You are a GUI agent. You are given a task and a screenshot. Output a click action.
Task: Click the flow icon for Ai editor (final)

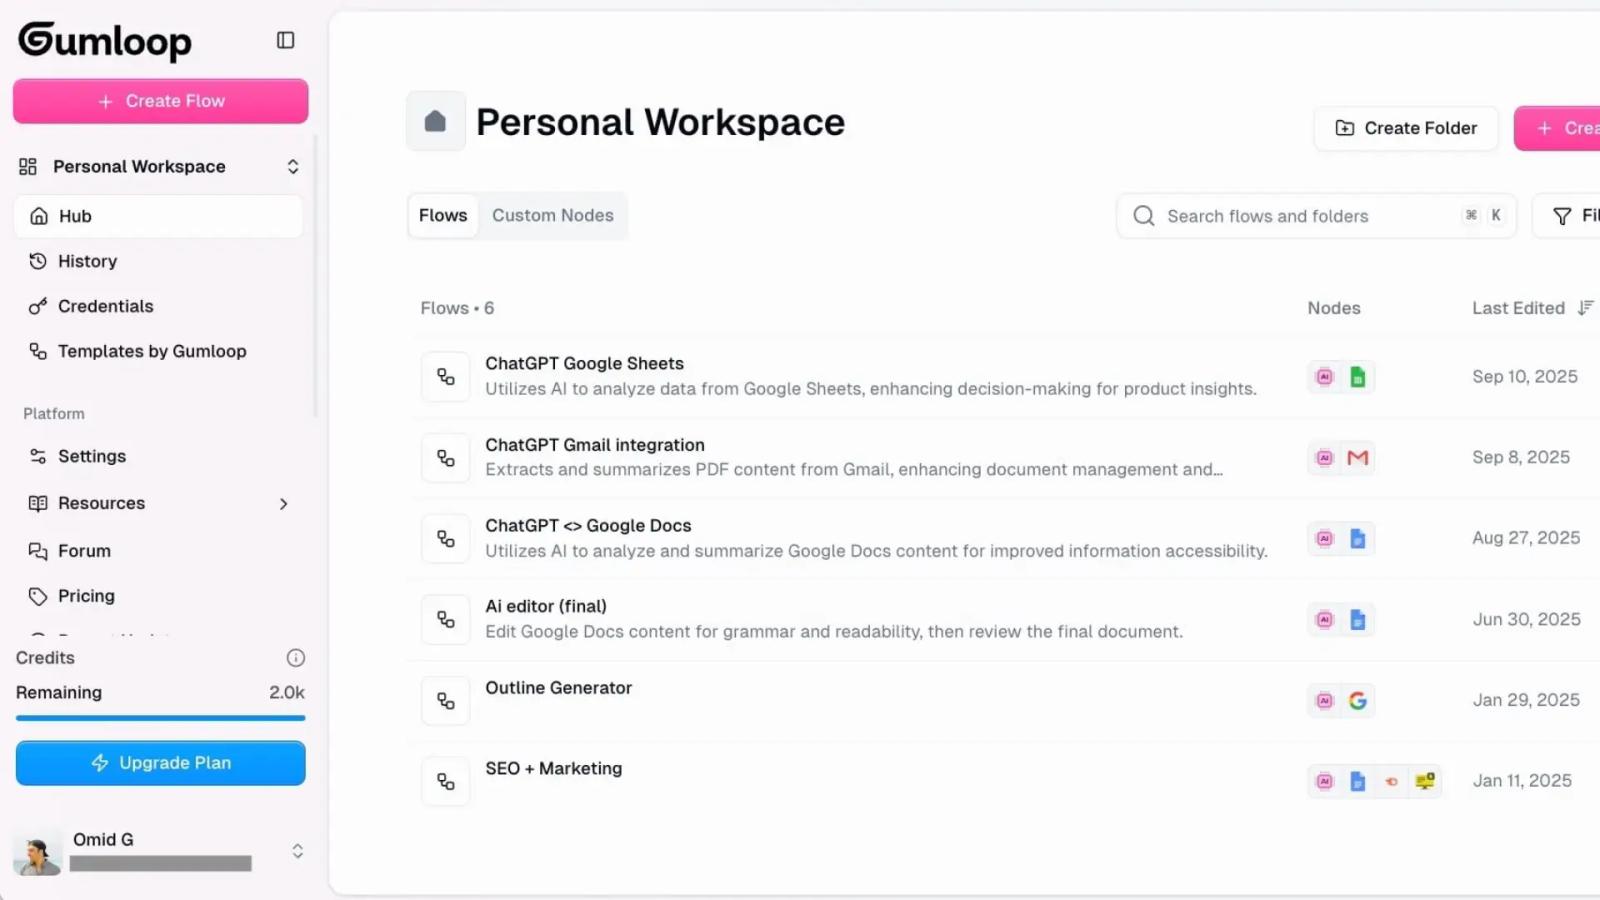[x=446, y=620]
